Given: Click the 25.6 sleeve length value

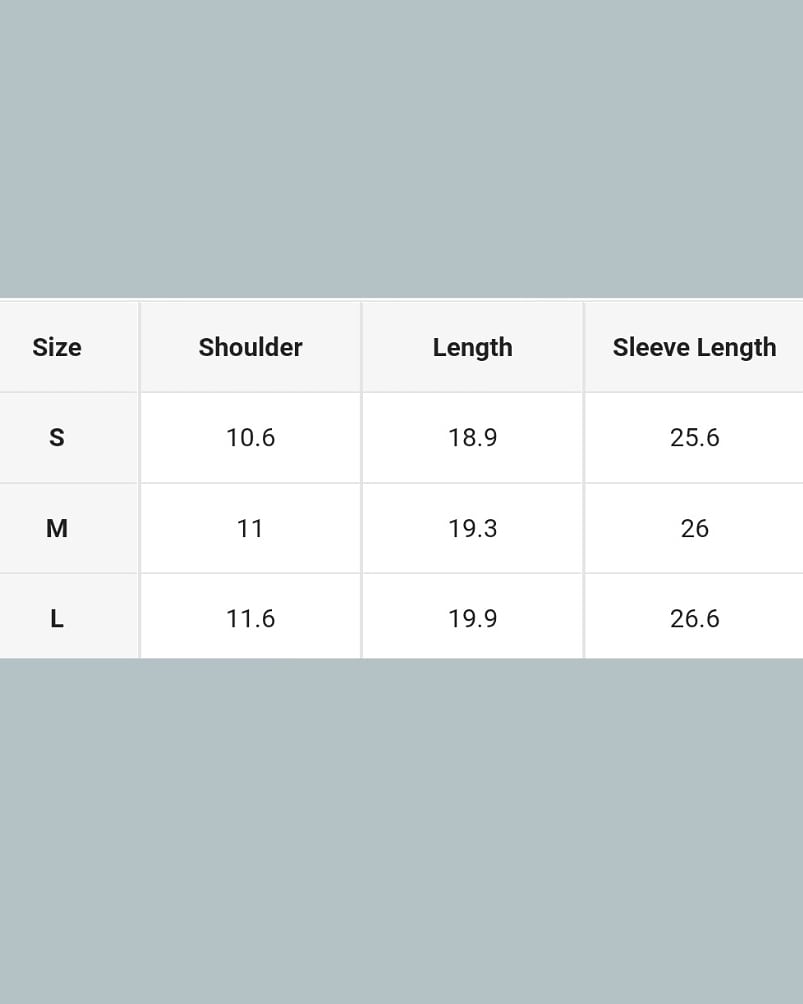Looking at the screenshot, I should click(694, 437).
